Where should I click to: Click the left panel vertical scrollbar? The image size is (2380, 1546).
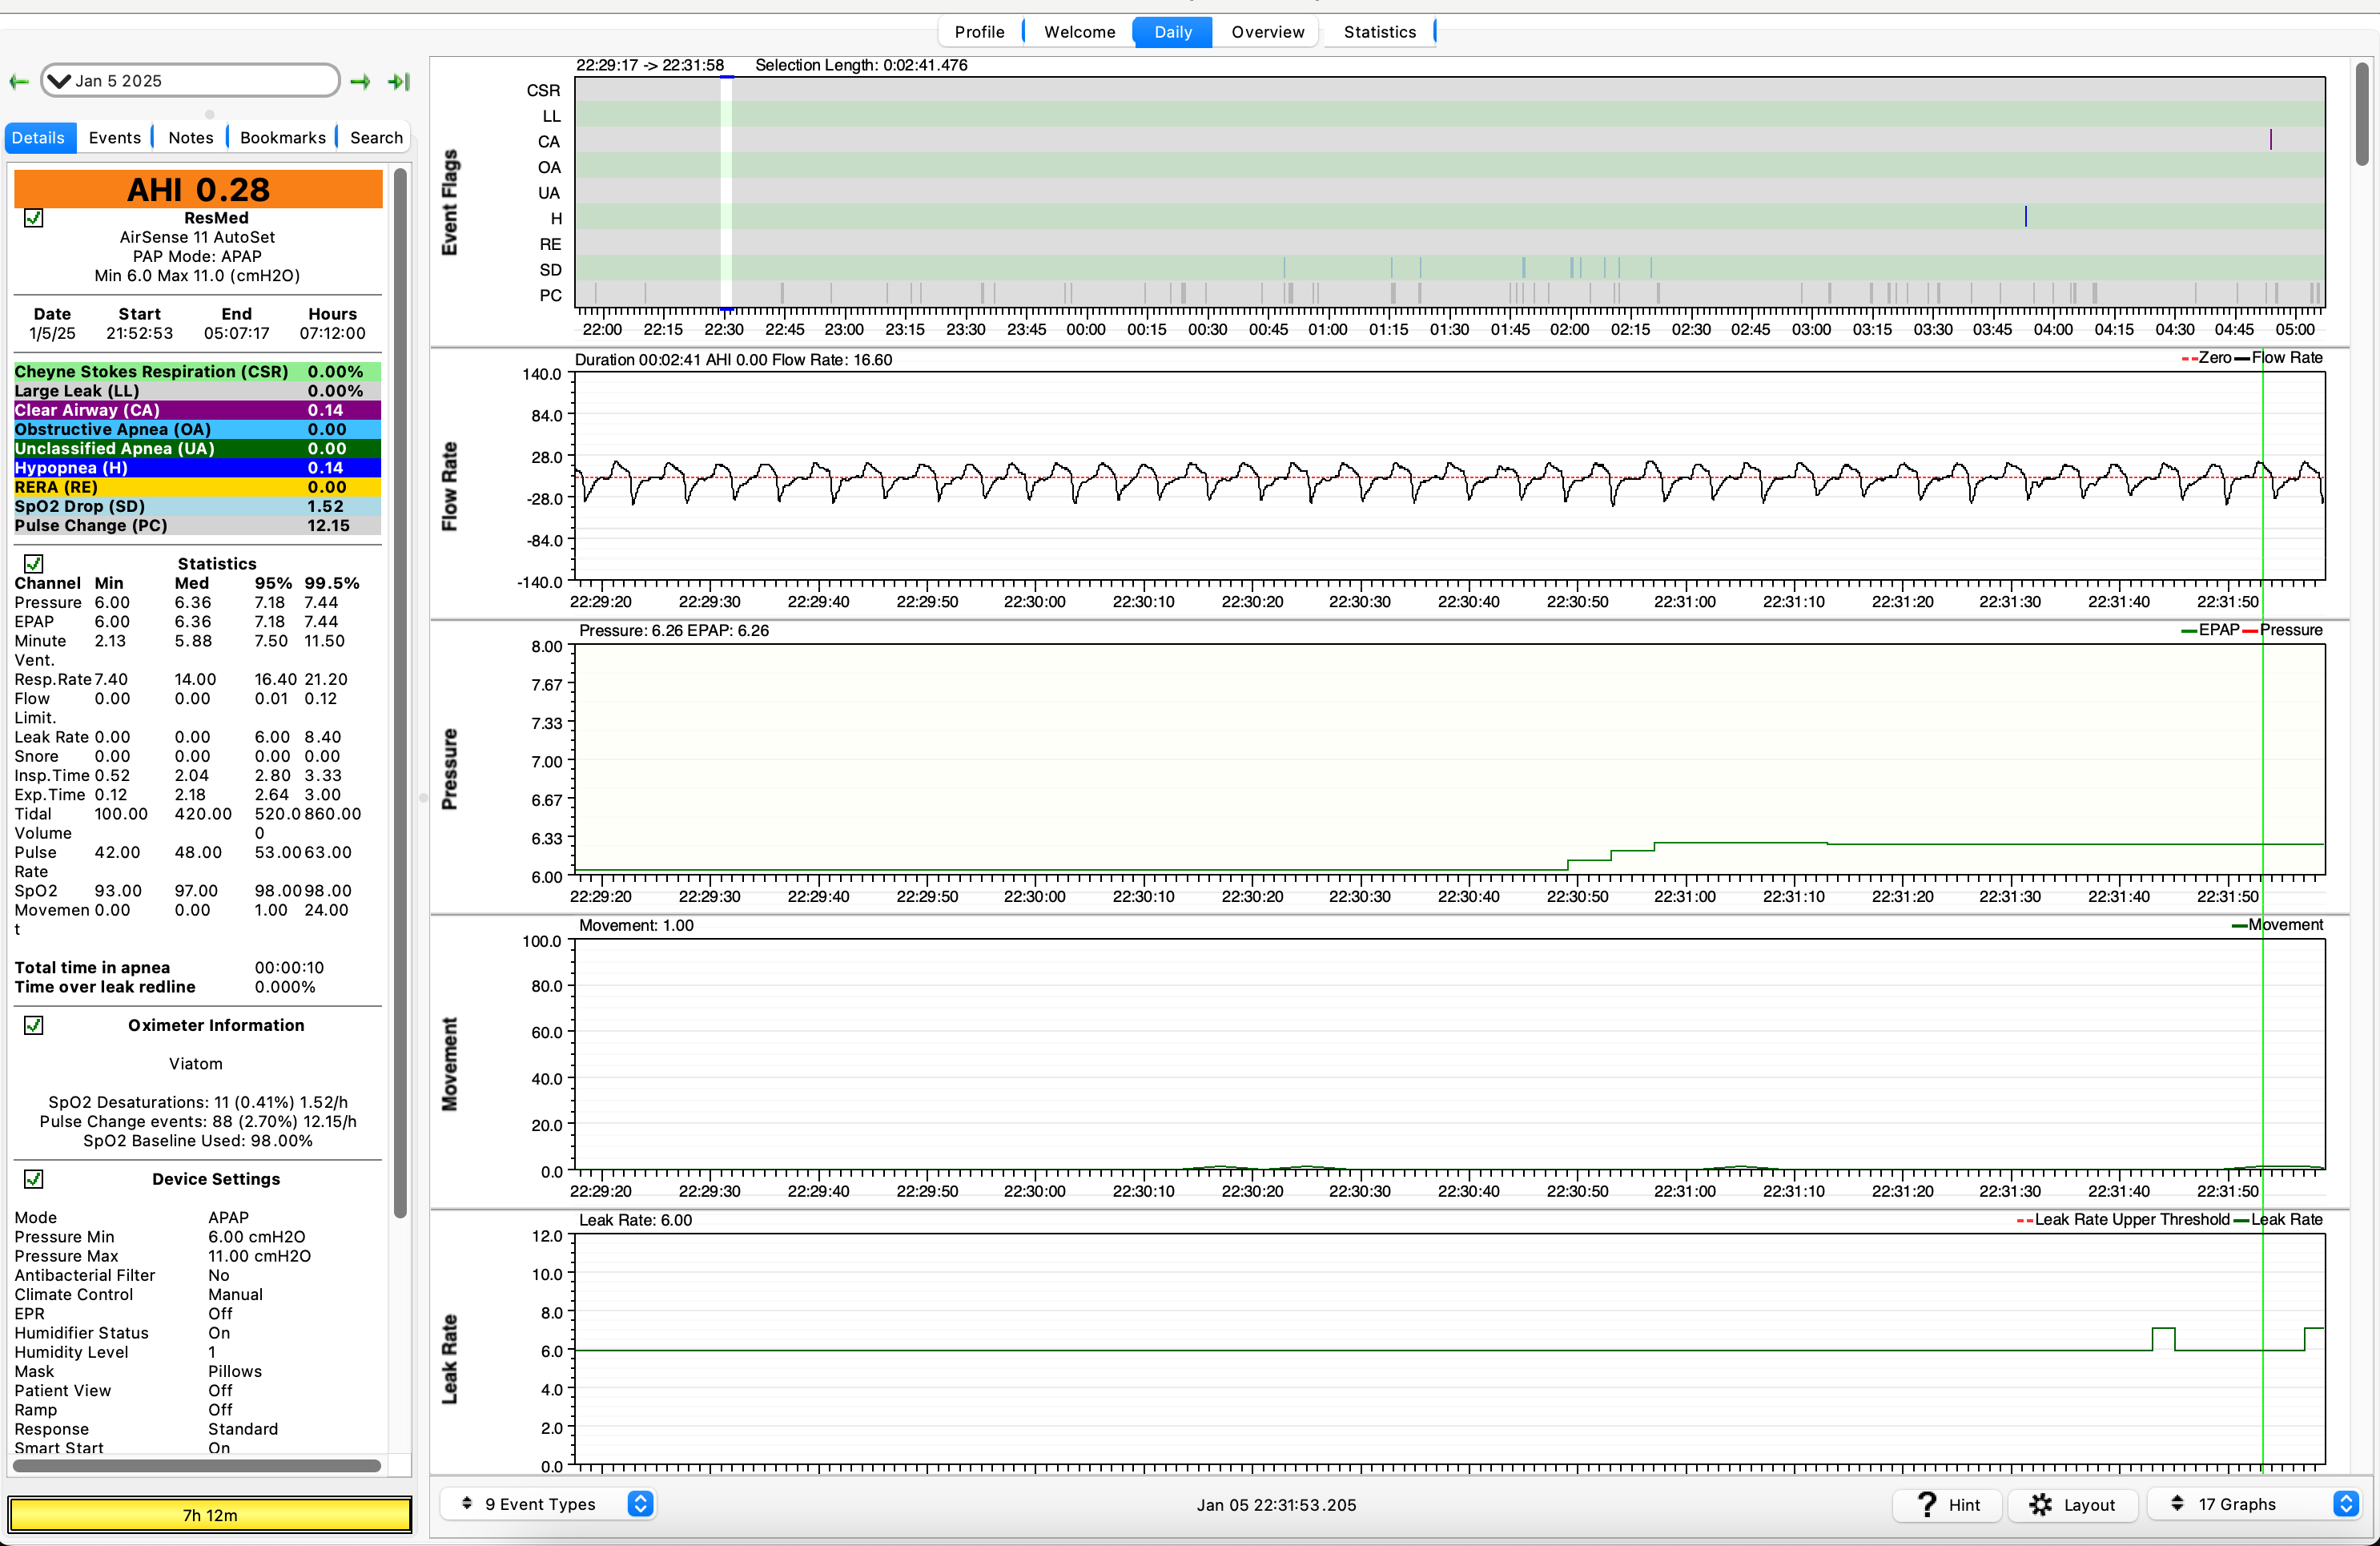click(x=401, y=694)
